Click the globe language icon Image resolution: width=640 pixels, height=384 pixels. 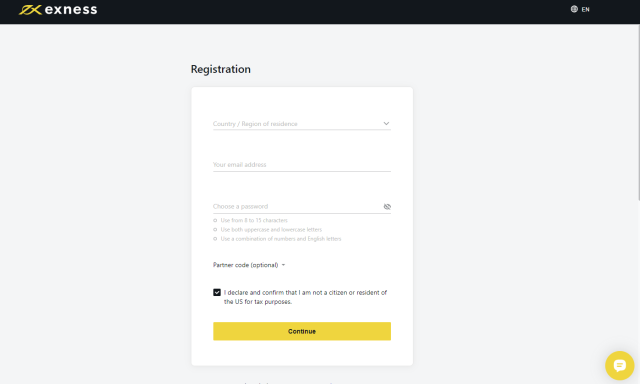click(574, 9)
